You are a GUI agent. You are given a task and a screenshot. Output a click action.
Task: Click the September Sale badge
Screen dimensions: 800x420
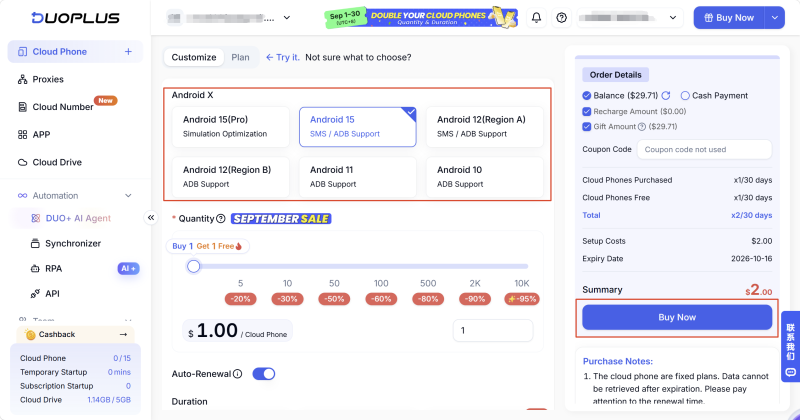point(281,219)
